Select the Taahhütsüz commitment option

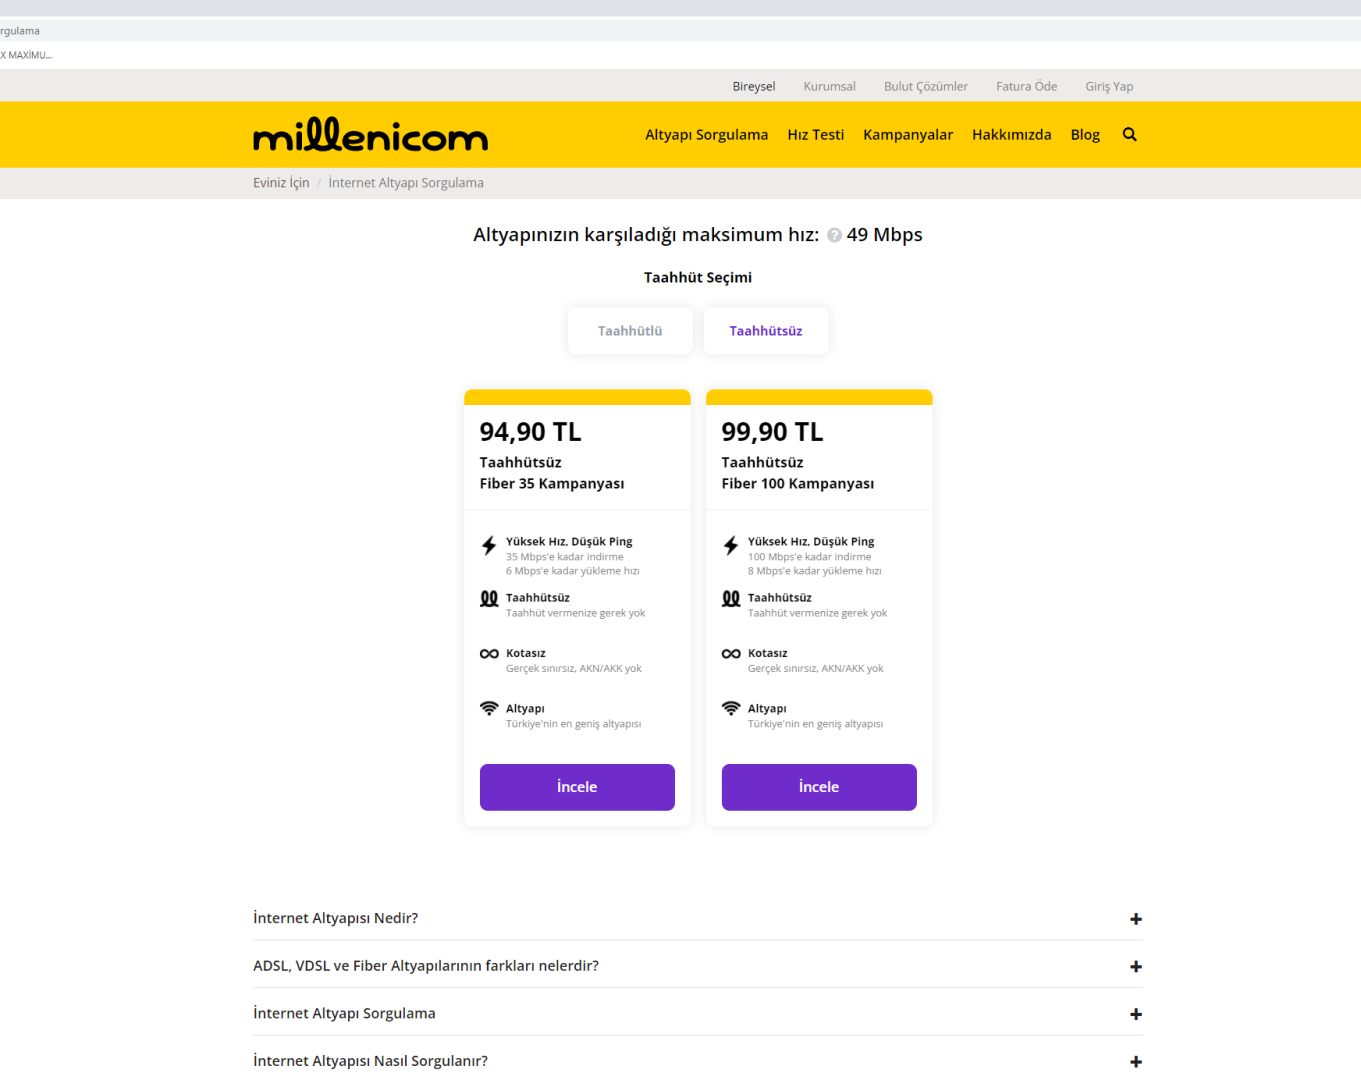pyautogui.click(x=766, y=331)
